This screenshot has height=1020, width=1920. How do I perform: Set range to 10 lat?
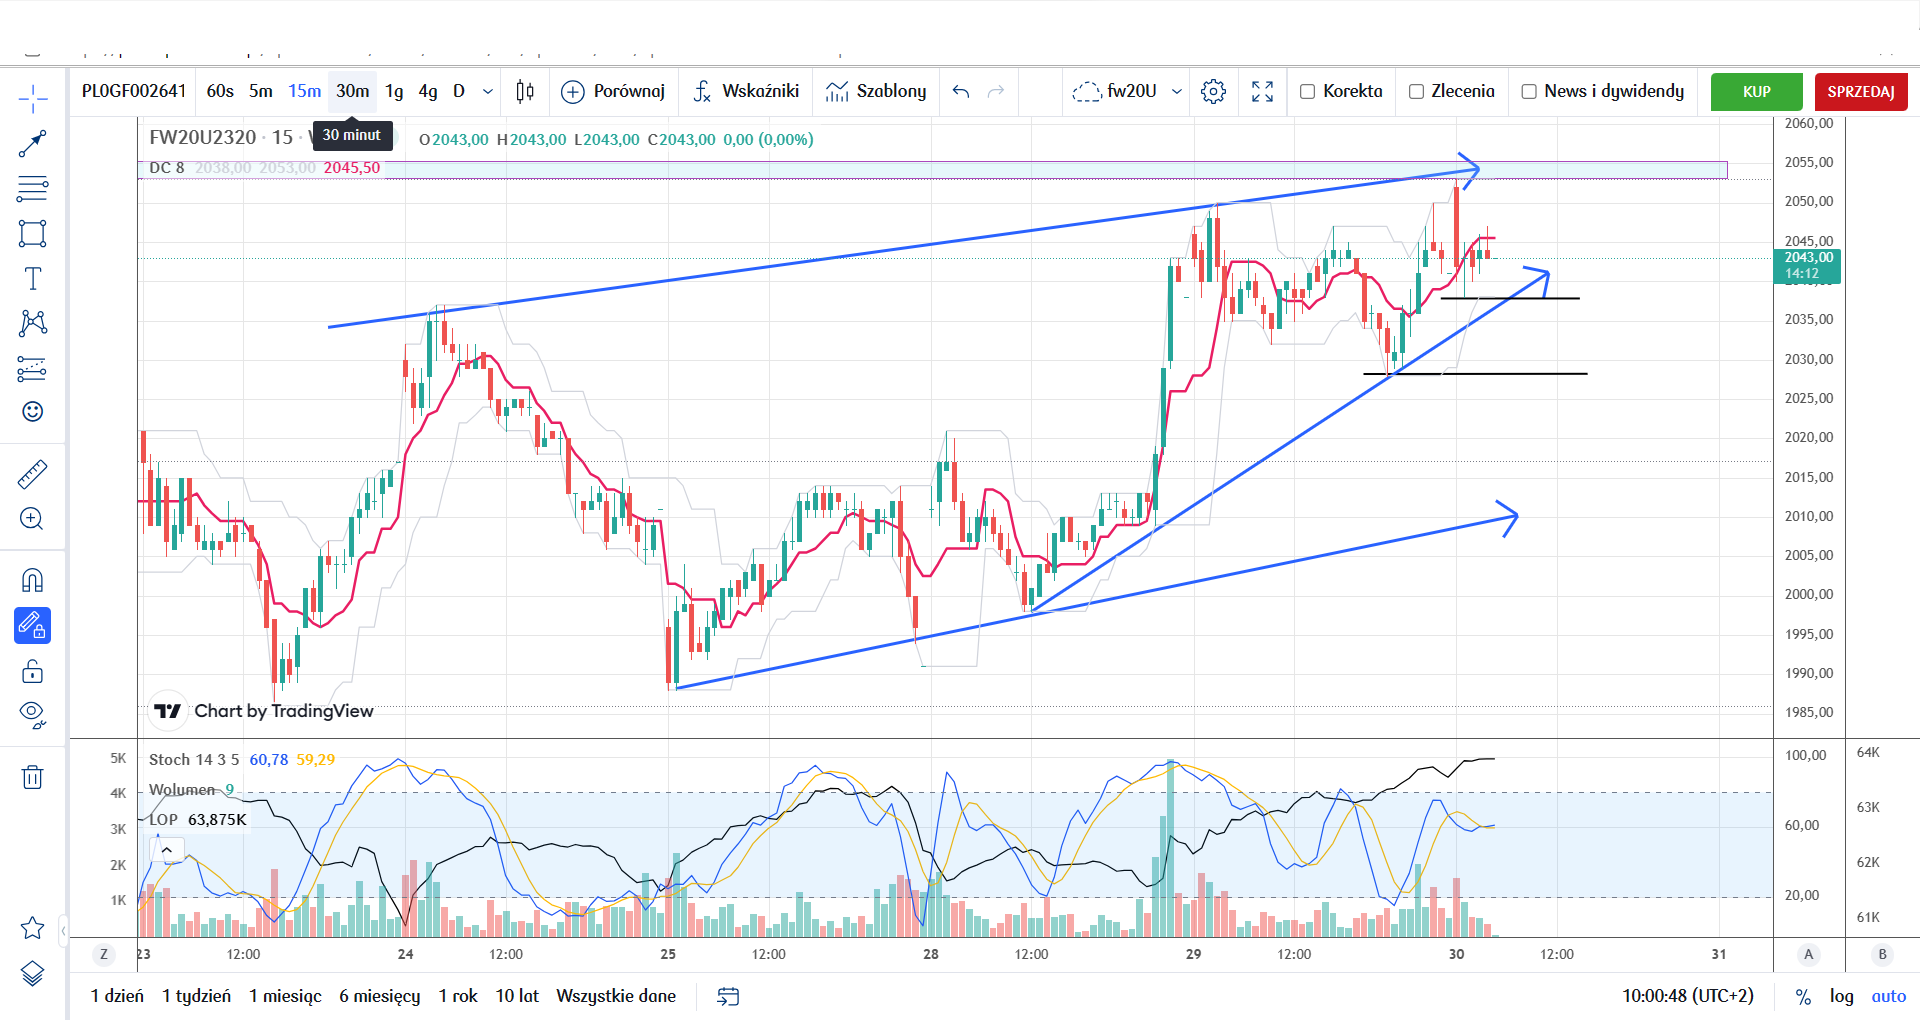[x=517, y=996]
